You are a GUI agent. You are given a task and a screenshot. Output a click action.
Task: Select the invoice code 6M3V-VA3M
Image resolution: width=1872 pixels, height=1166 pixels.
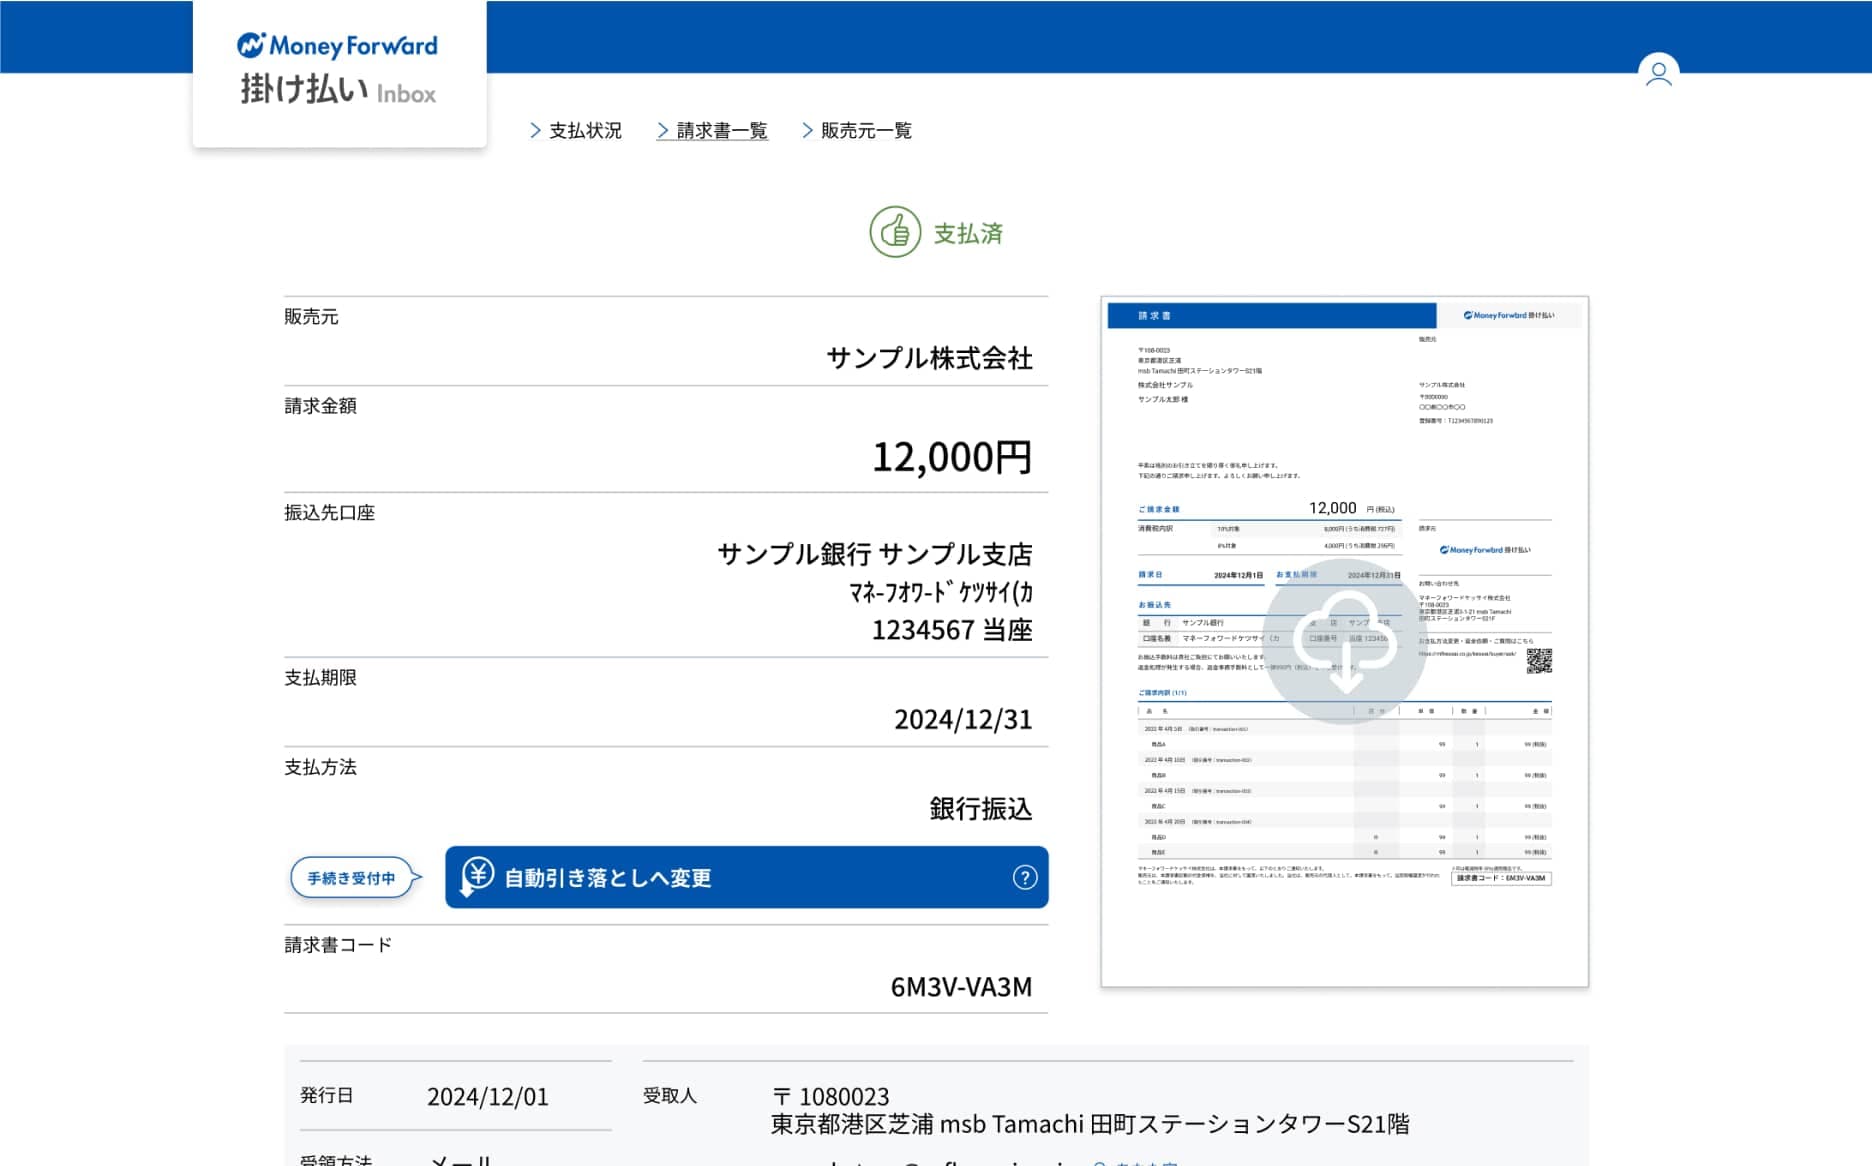(960, 987)
